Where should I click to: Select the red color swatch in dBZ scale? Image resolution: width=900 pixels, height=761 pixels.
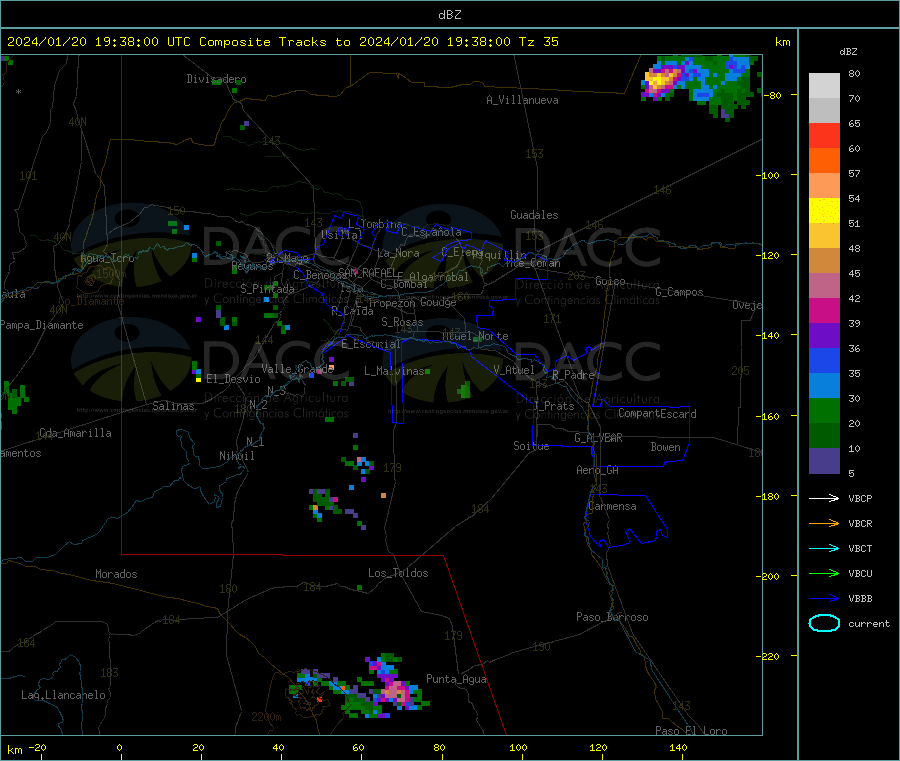[x=824, y=135]
